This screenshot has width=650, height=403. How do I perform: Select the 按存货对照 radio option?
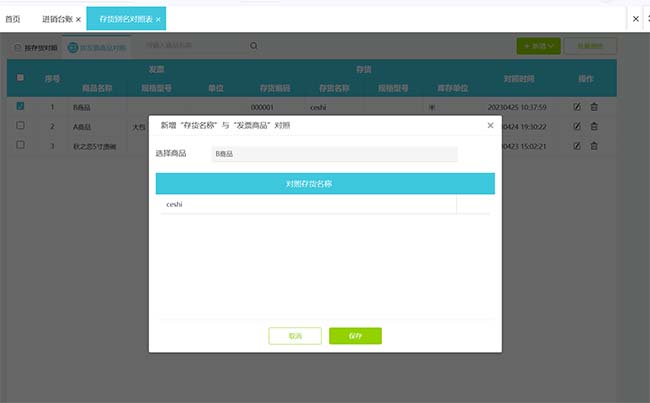tap(36, 48)
